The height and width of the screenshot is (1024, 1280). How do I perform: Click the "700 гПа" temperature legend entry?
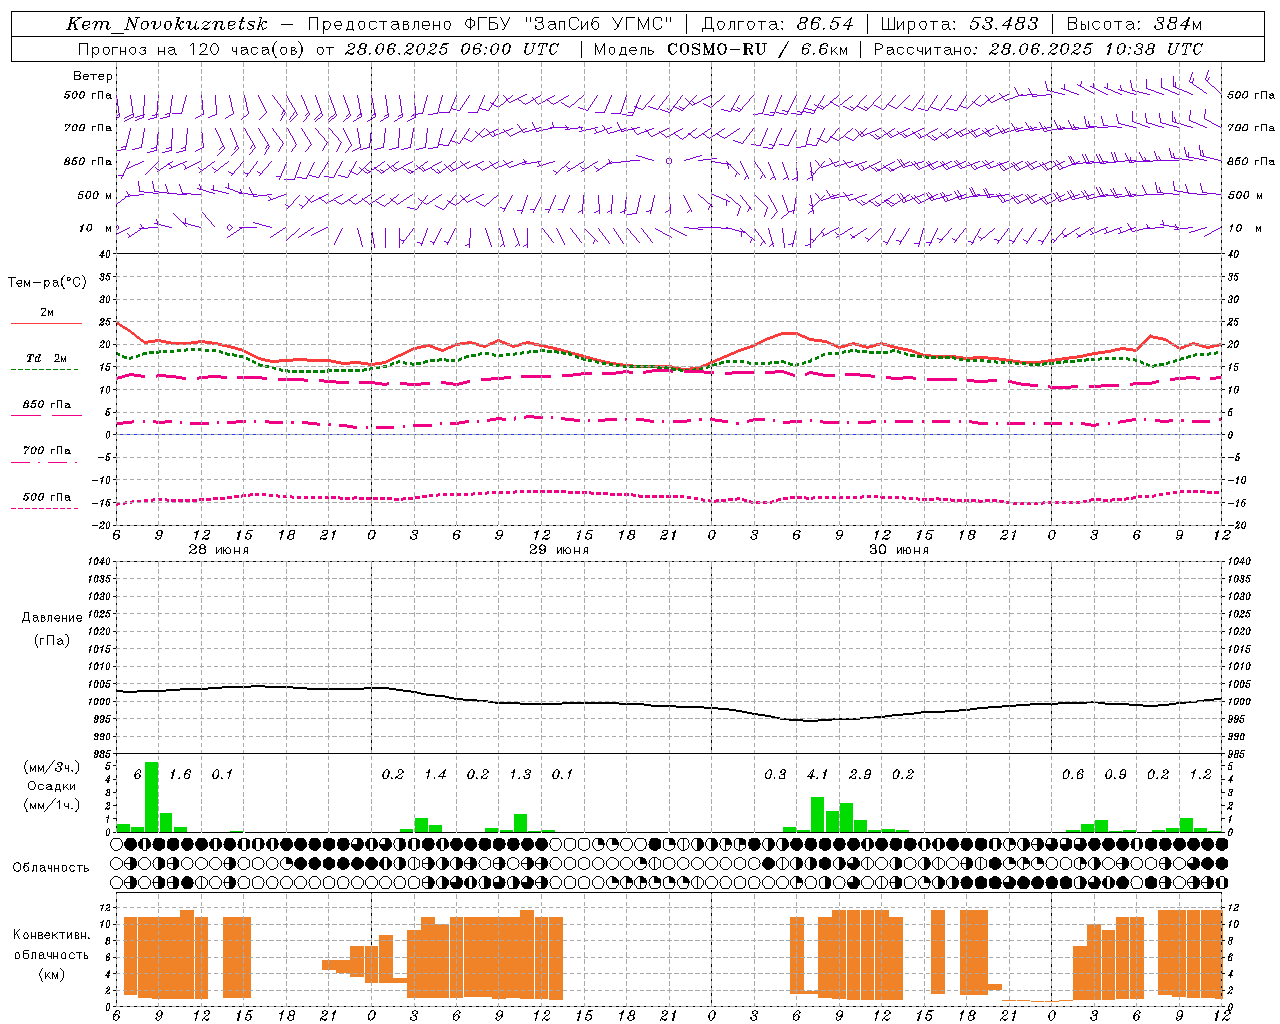[x=46, y=450]
